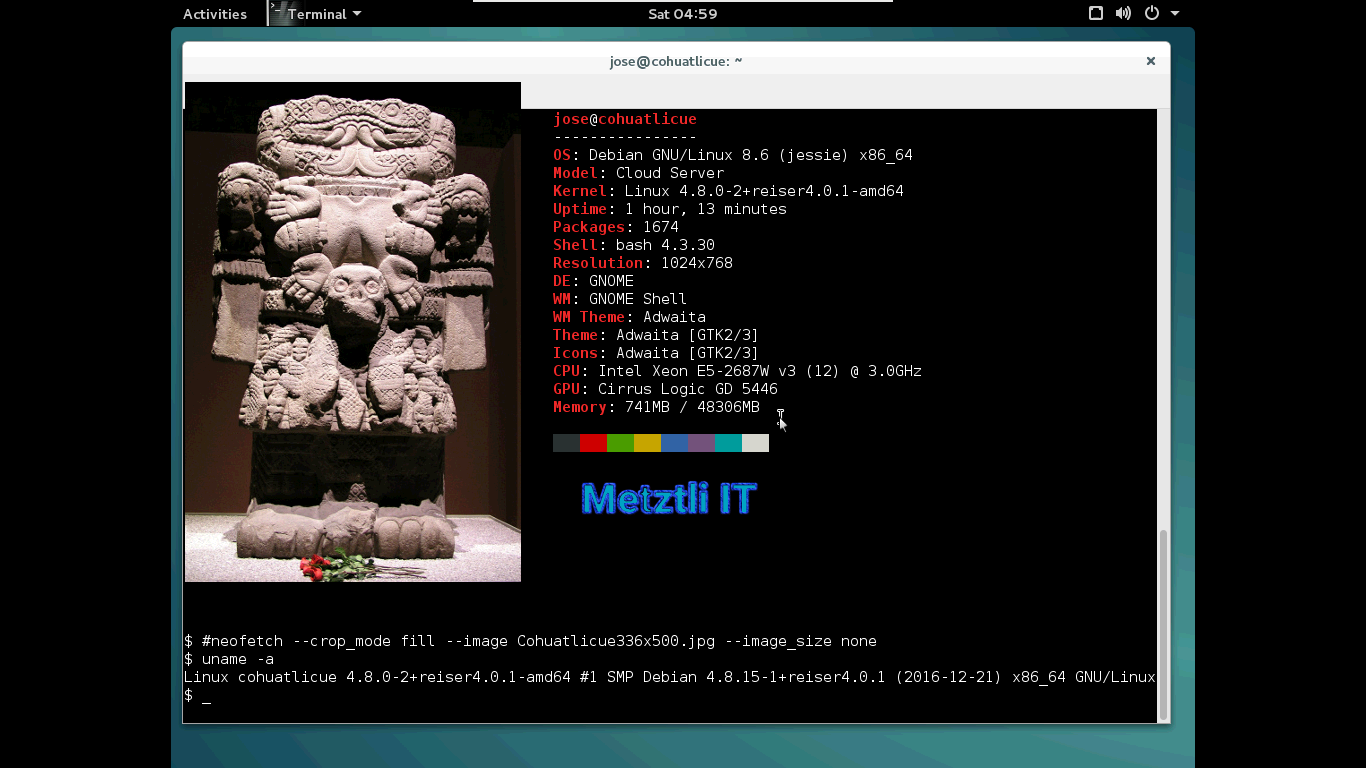Click the DE: GNOME line
The height and width of the screenshot is (768, 1366).
point(593,281)
